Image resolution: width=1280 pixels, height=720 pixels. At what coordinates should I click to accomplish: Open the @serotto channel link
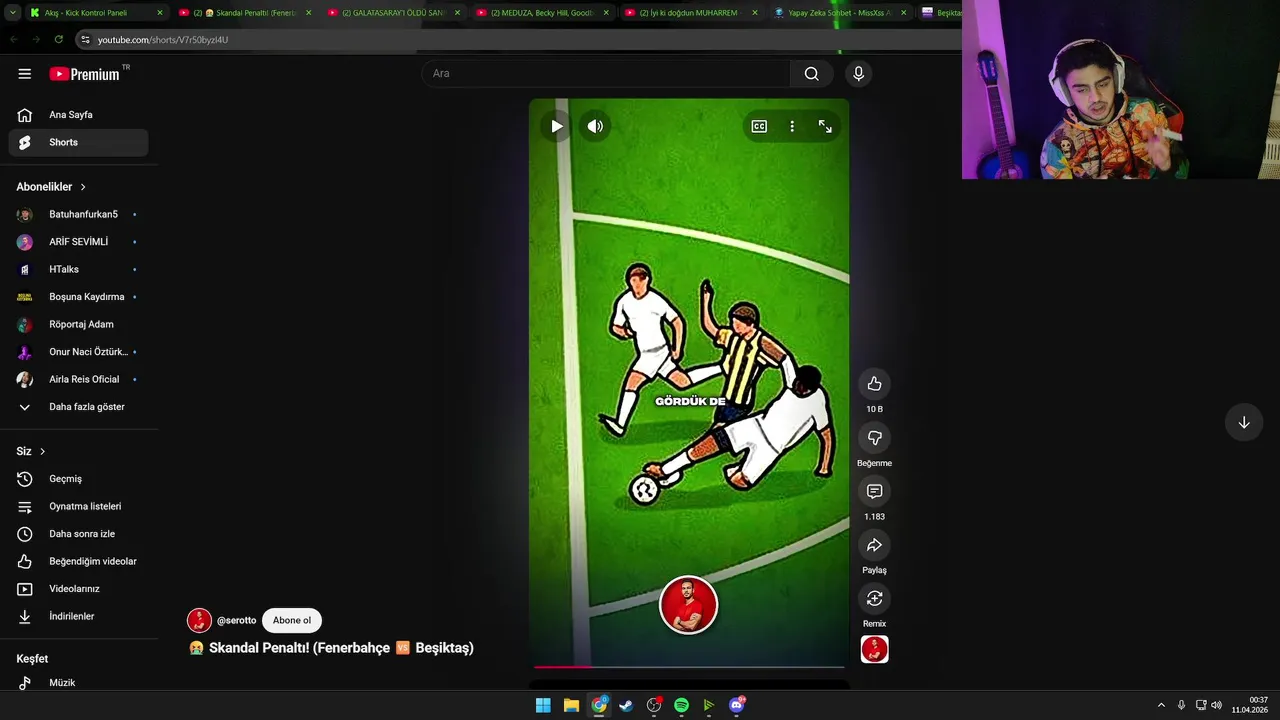click(236, 620)
